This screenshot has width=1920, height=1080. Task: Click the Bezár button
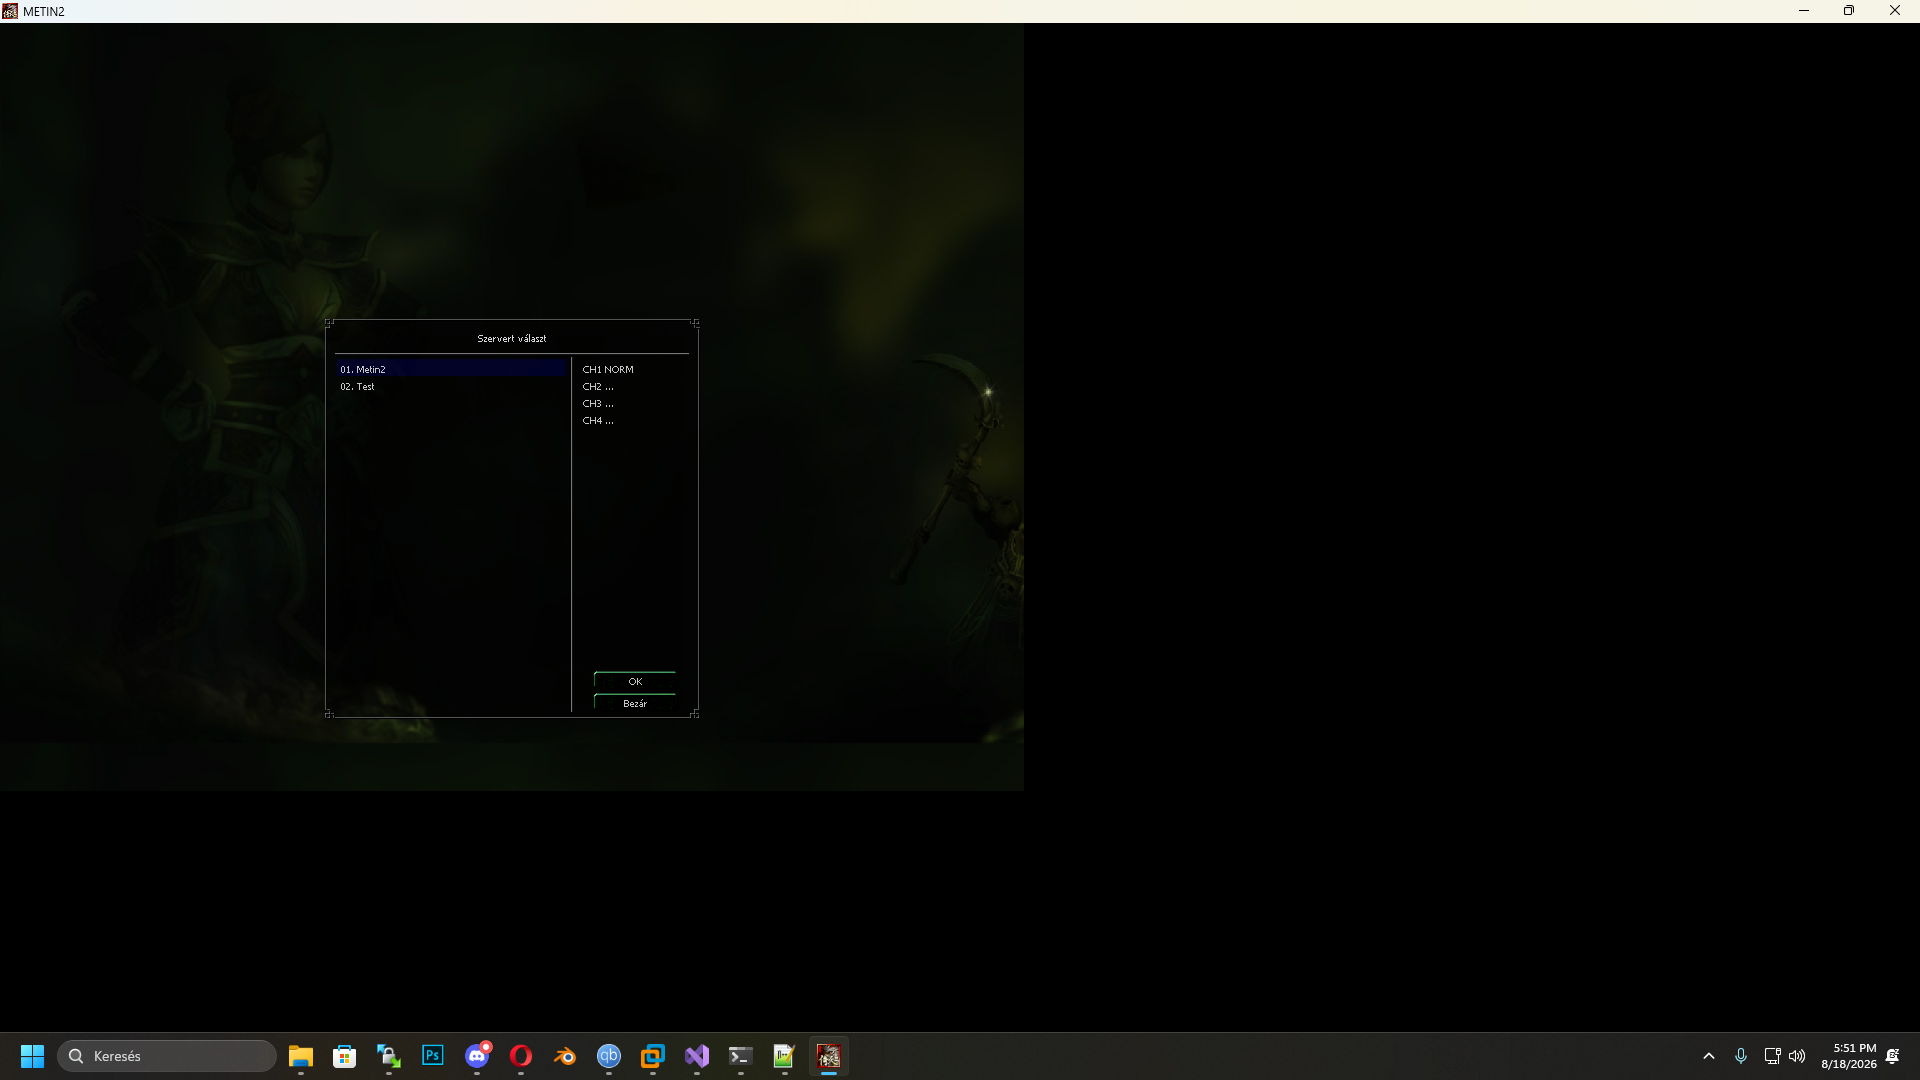click(x=635, y=703)
